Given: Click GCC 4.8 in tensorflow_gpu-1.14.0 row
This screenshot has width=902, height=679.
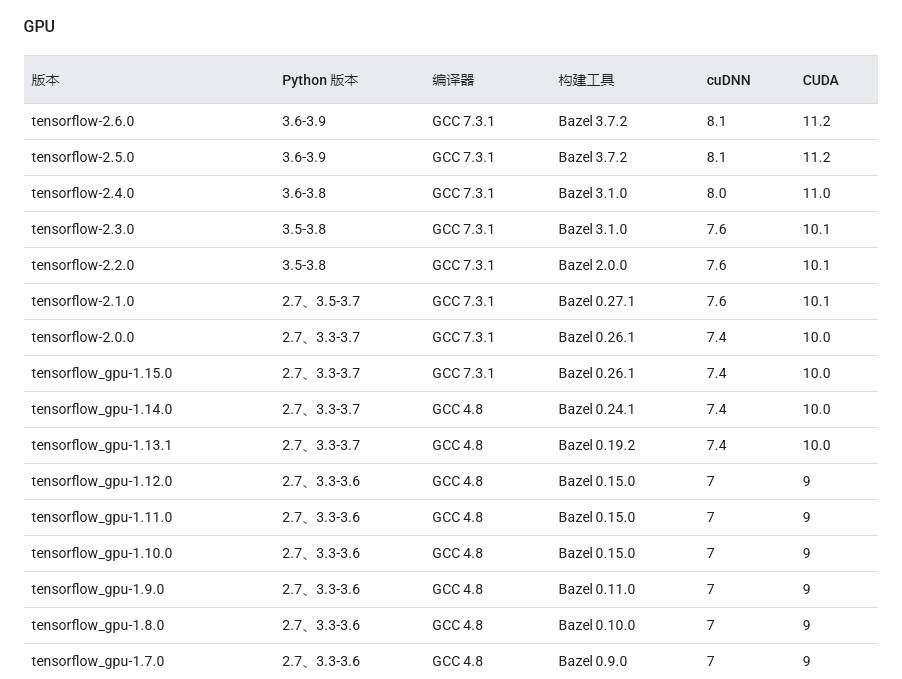Looking at the screenshot, I should [x=457, y=409].
